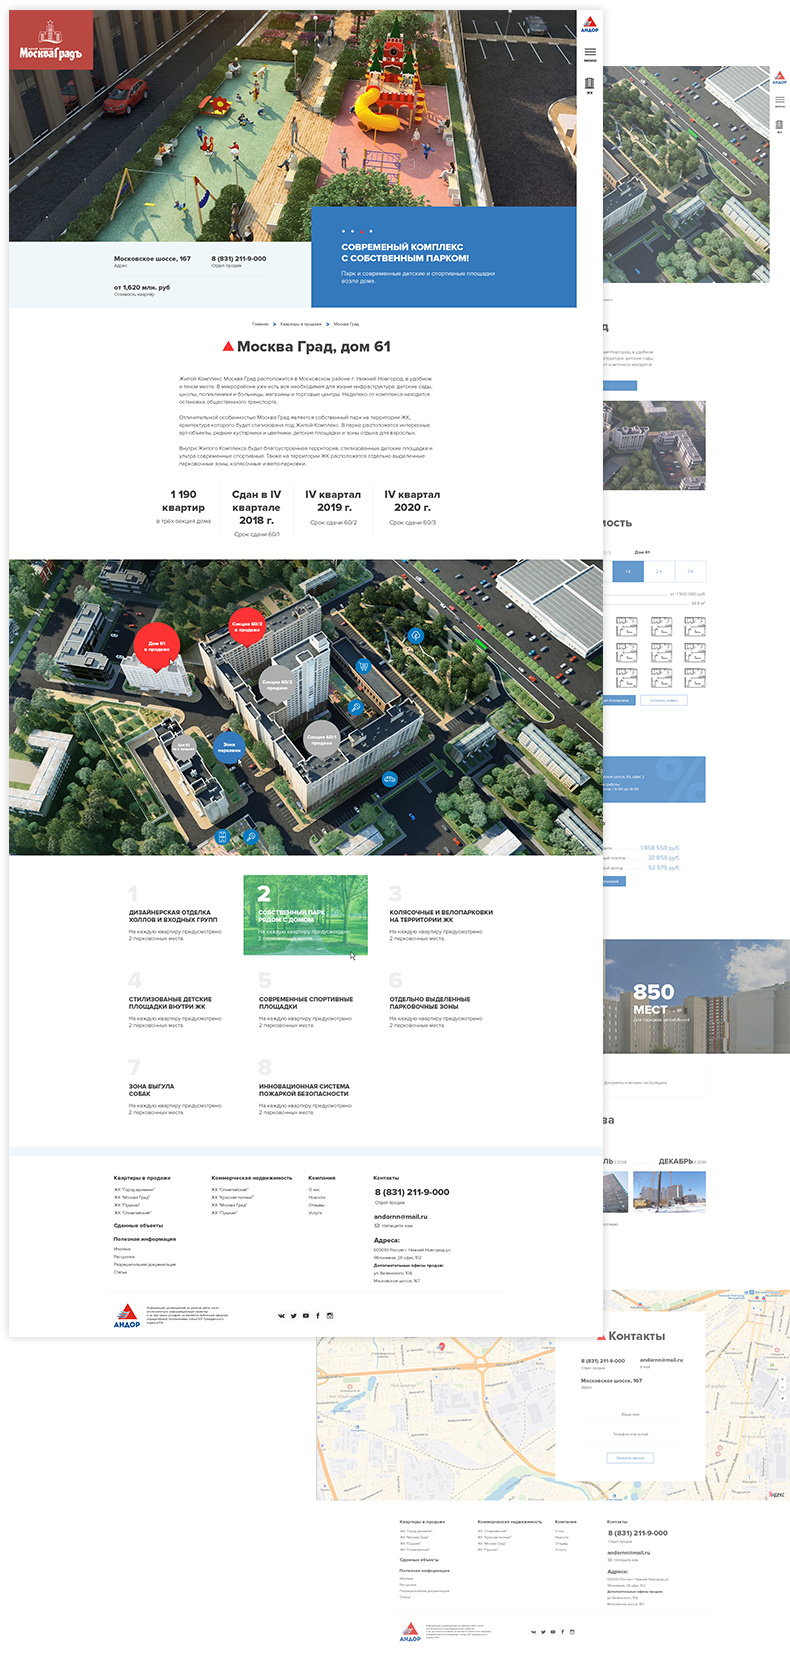Select the red Дом 61 в продаже marker

(157, 646)
